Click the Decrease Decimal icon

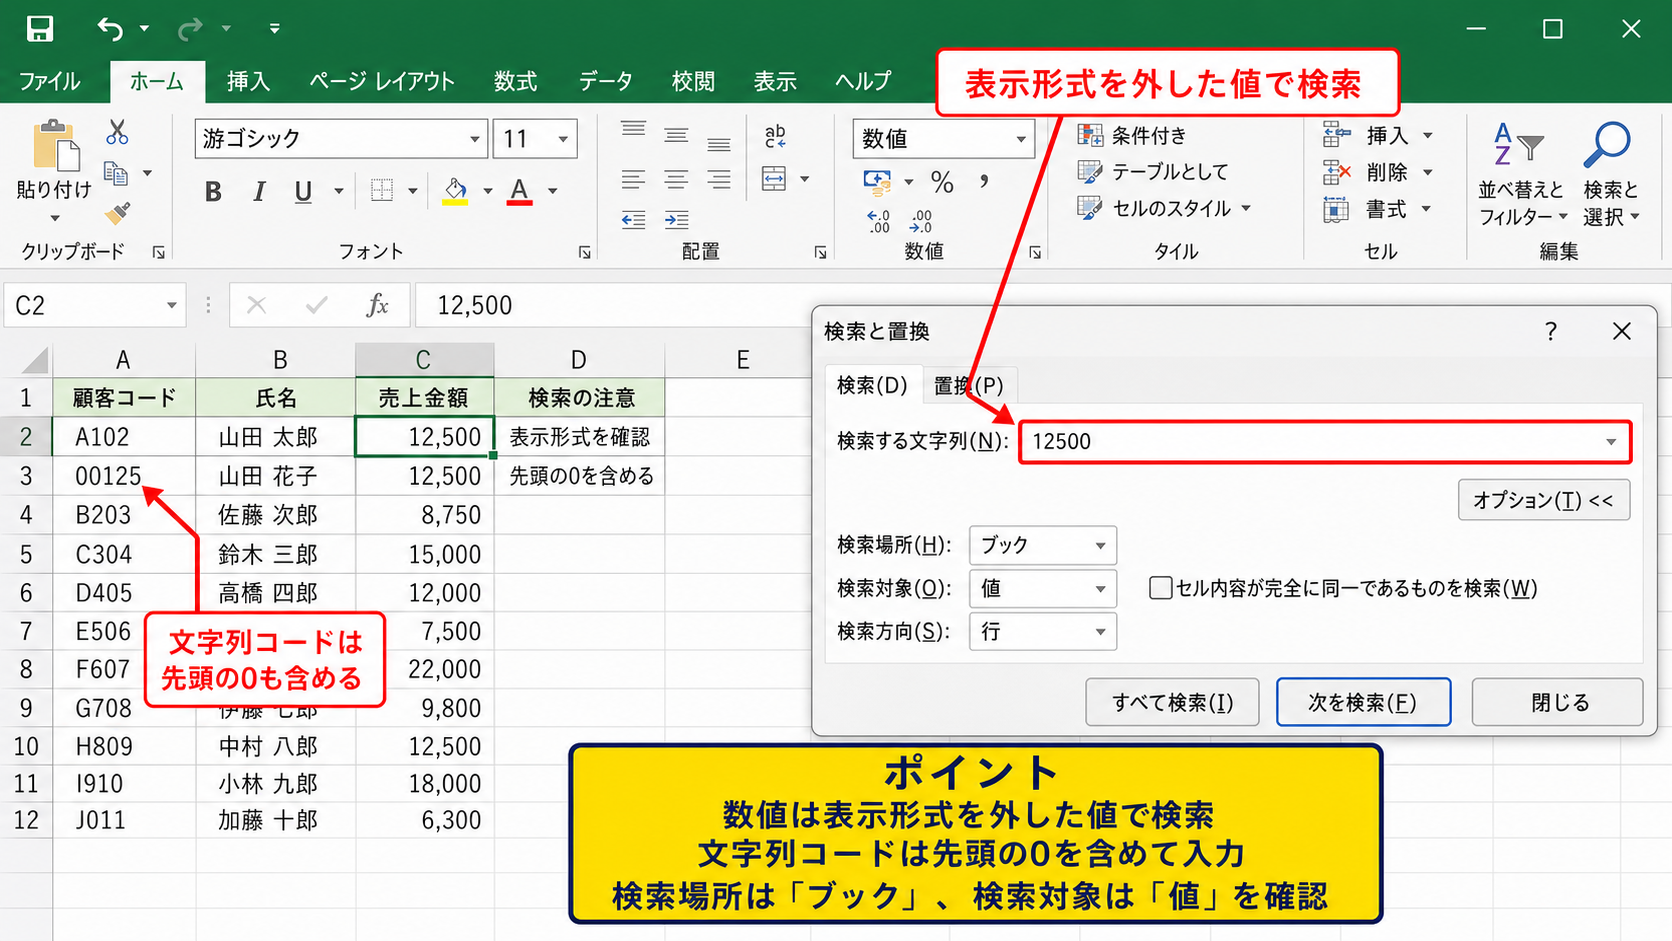click(x=921, y=221)
